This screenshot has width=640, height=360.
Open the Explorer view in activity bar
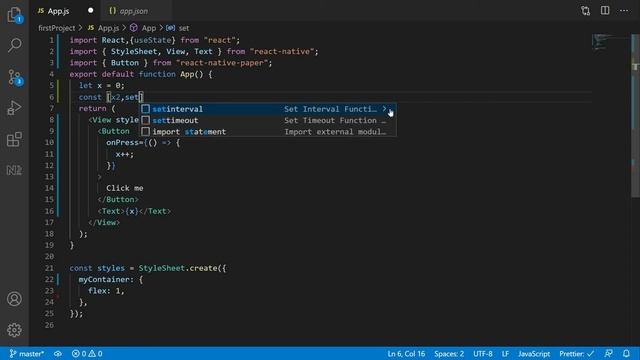pyautogui.click(x=15, y=15)
